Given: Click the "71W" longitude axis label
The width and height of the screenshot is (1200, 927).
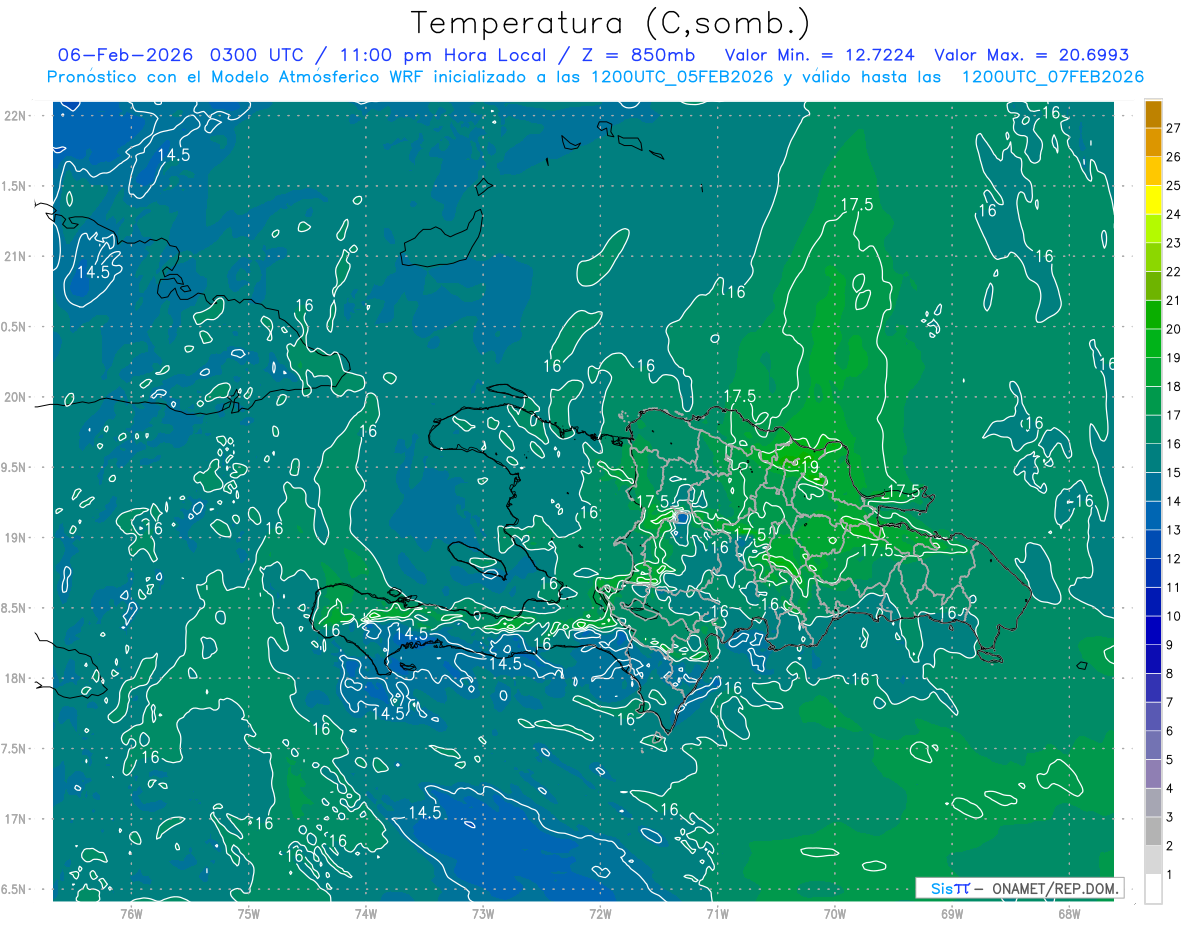Looking at the screenshot, I should [717, 913].
